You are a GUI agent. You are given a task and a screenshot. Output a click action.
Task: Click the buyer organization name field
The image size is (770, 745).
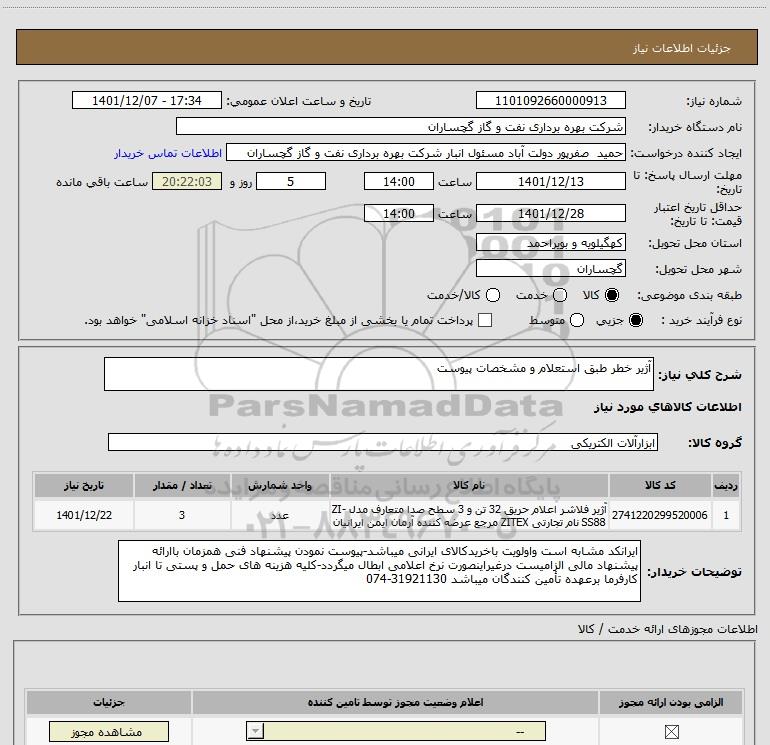click(401, 126)
